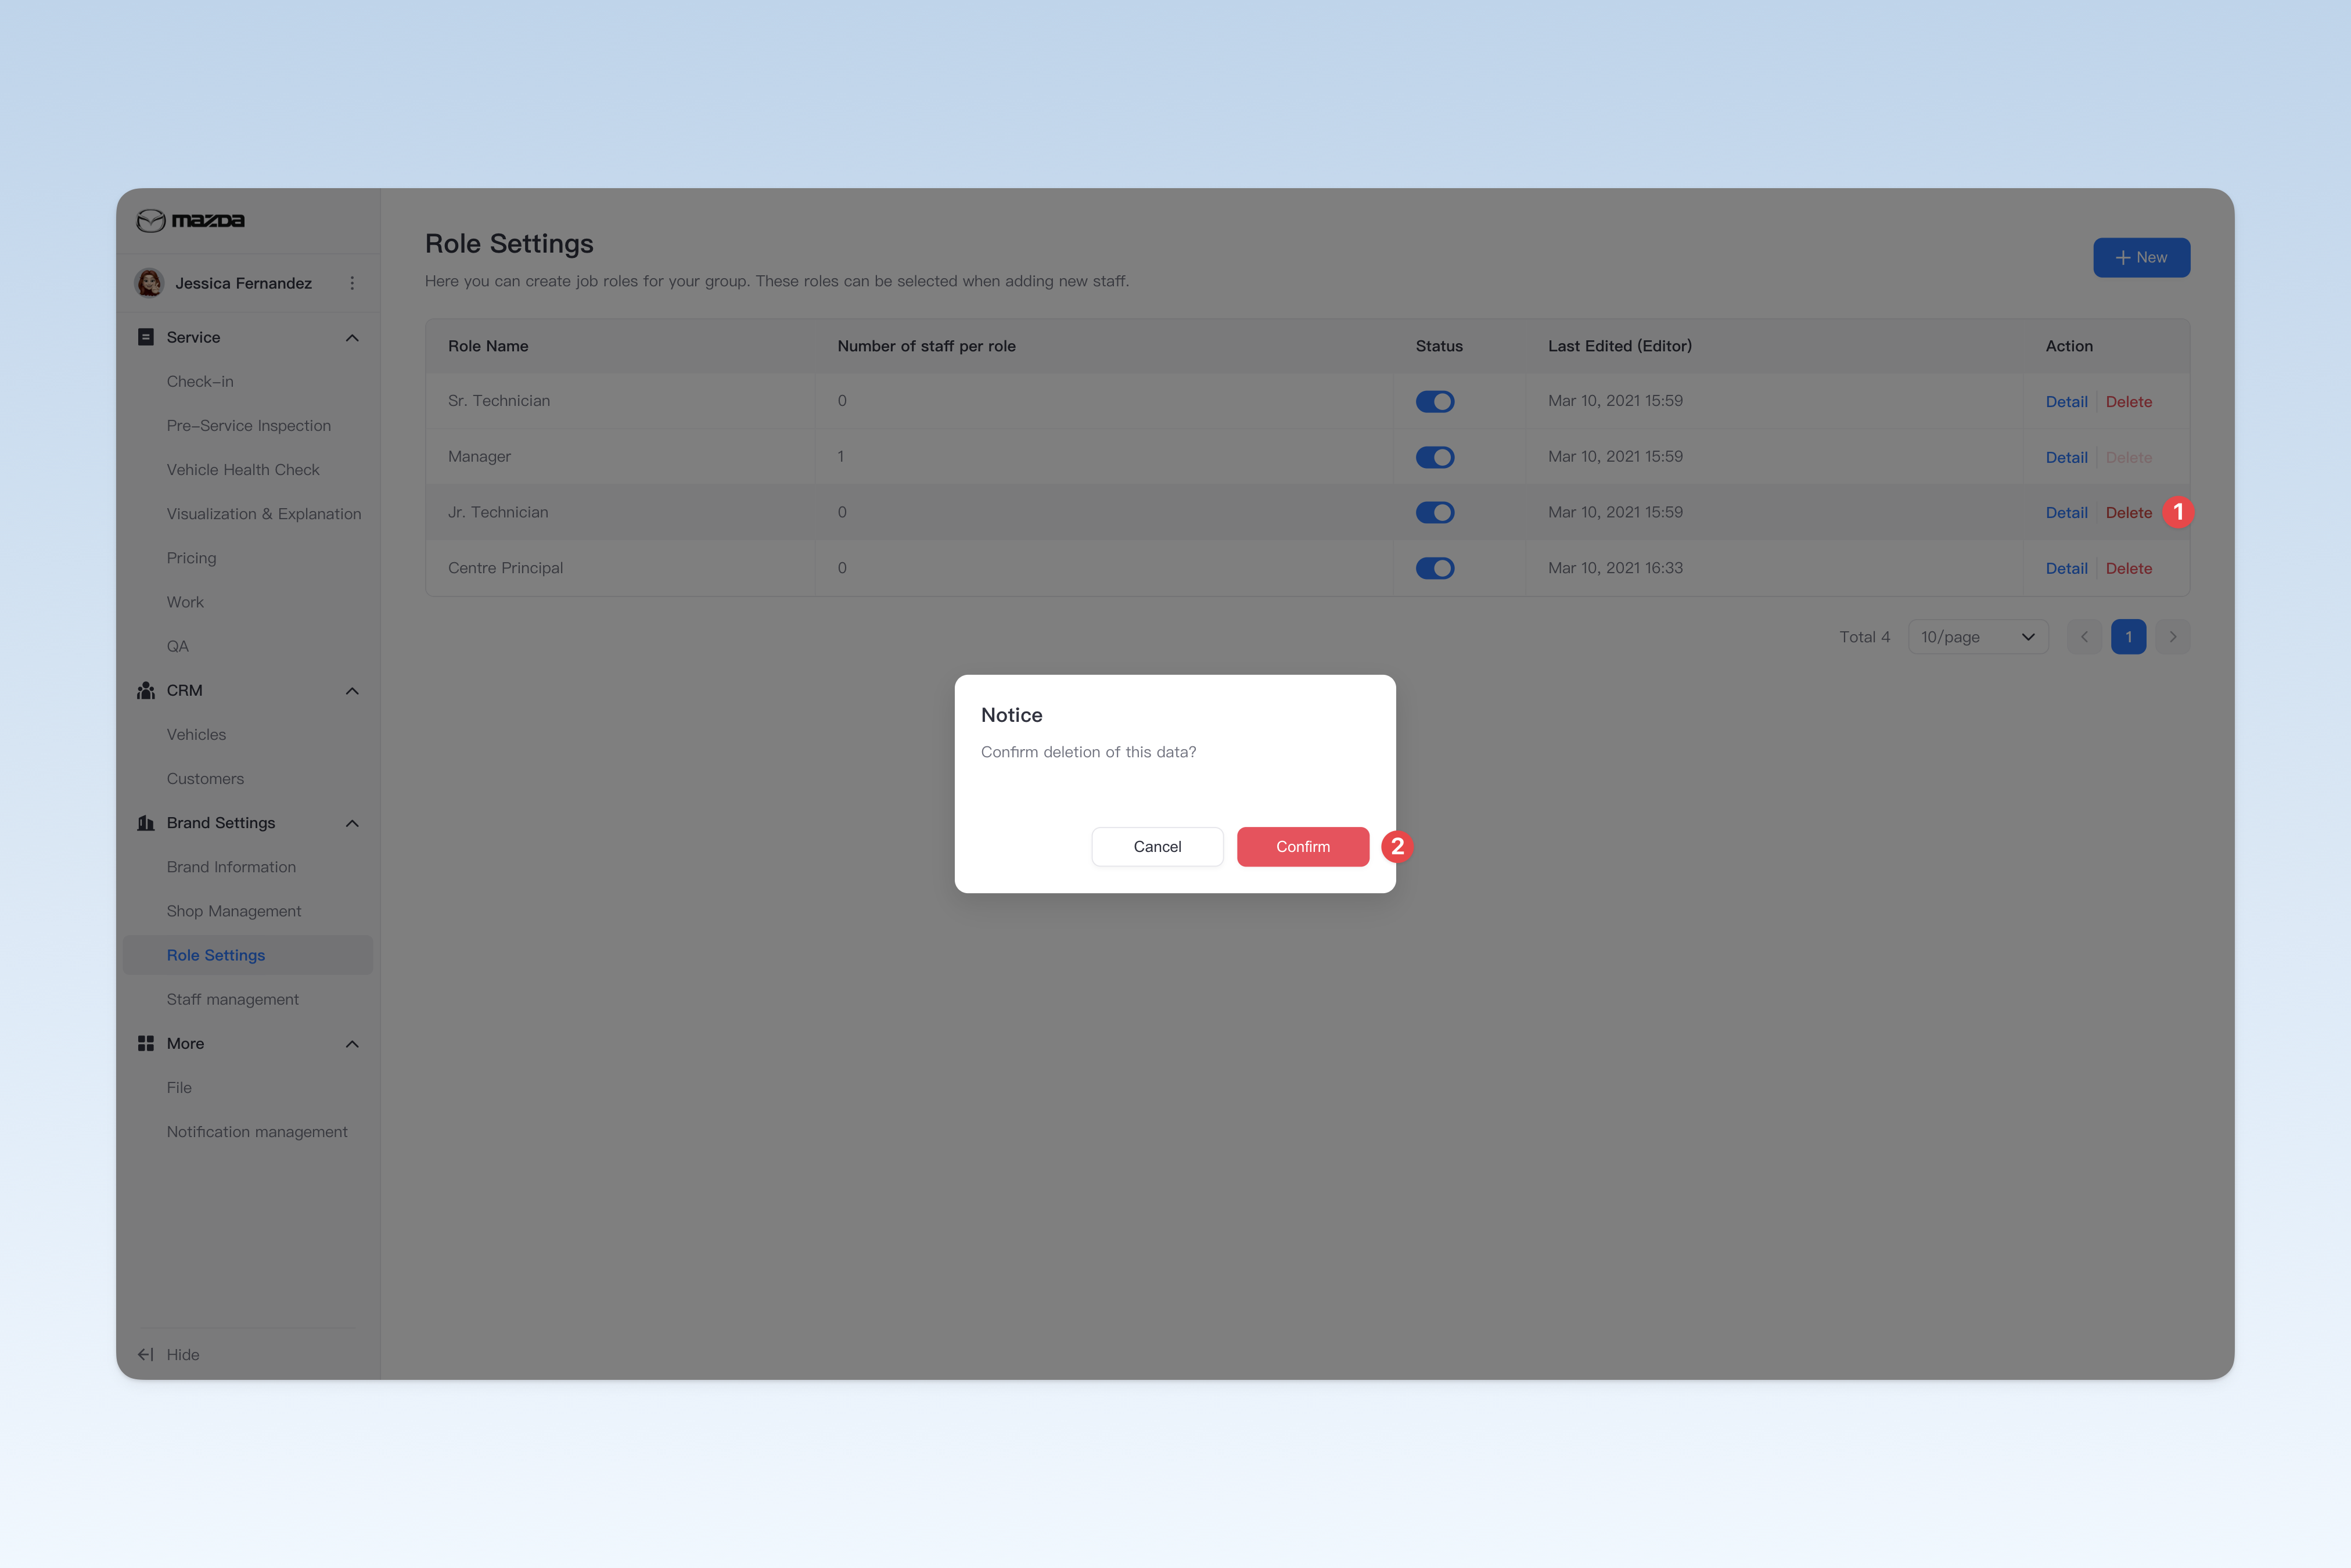The width and height of the screenshot is (2351, 1568).
Task: Toggle status switch for Centre Principal
Action: pyautogui.click(x=1435, y=568)
